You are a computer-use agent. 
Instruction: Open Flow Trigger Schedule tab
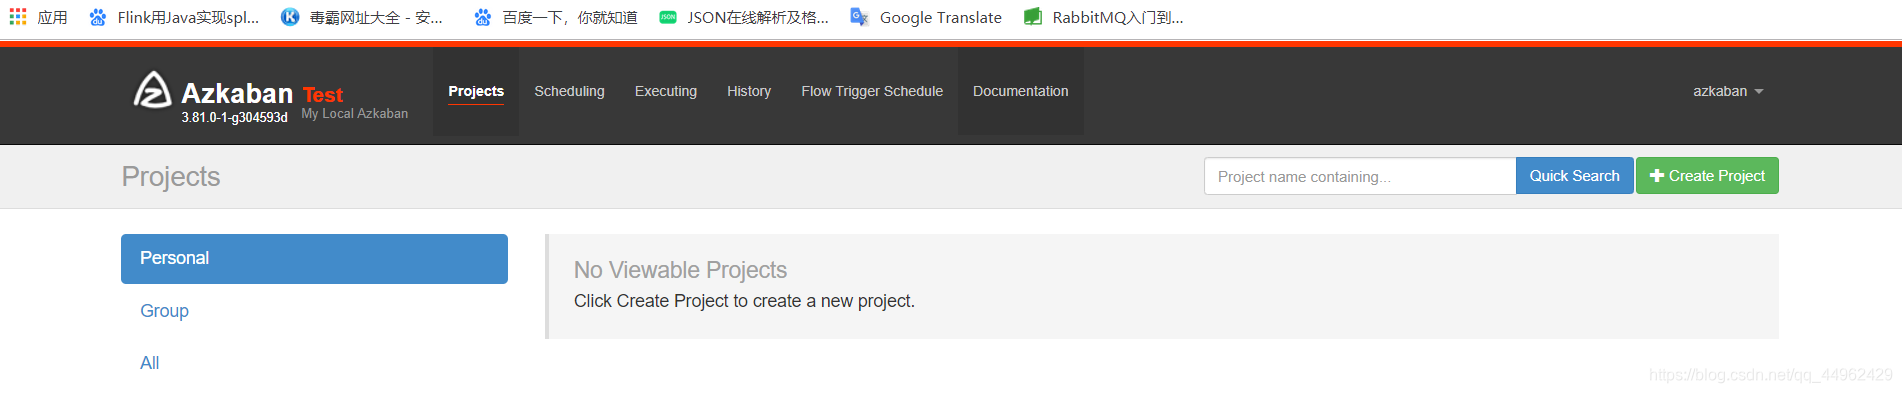(872, 91)
